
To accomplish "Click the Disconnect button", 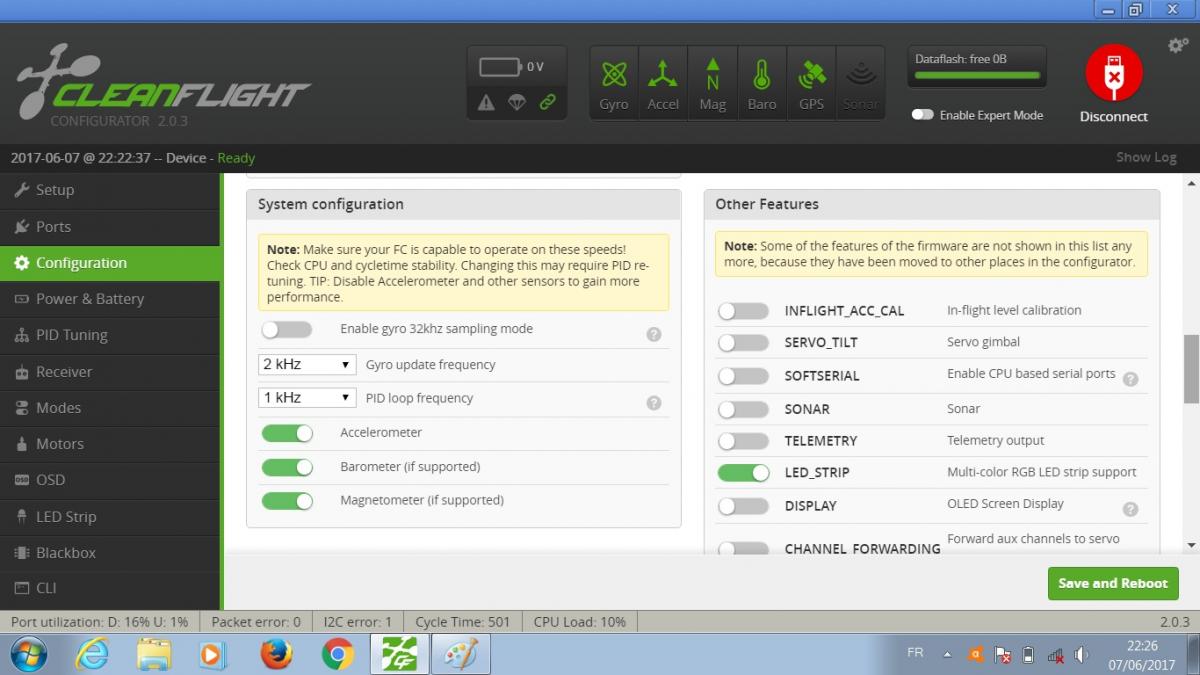I will [1113, 85].
